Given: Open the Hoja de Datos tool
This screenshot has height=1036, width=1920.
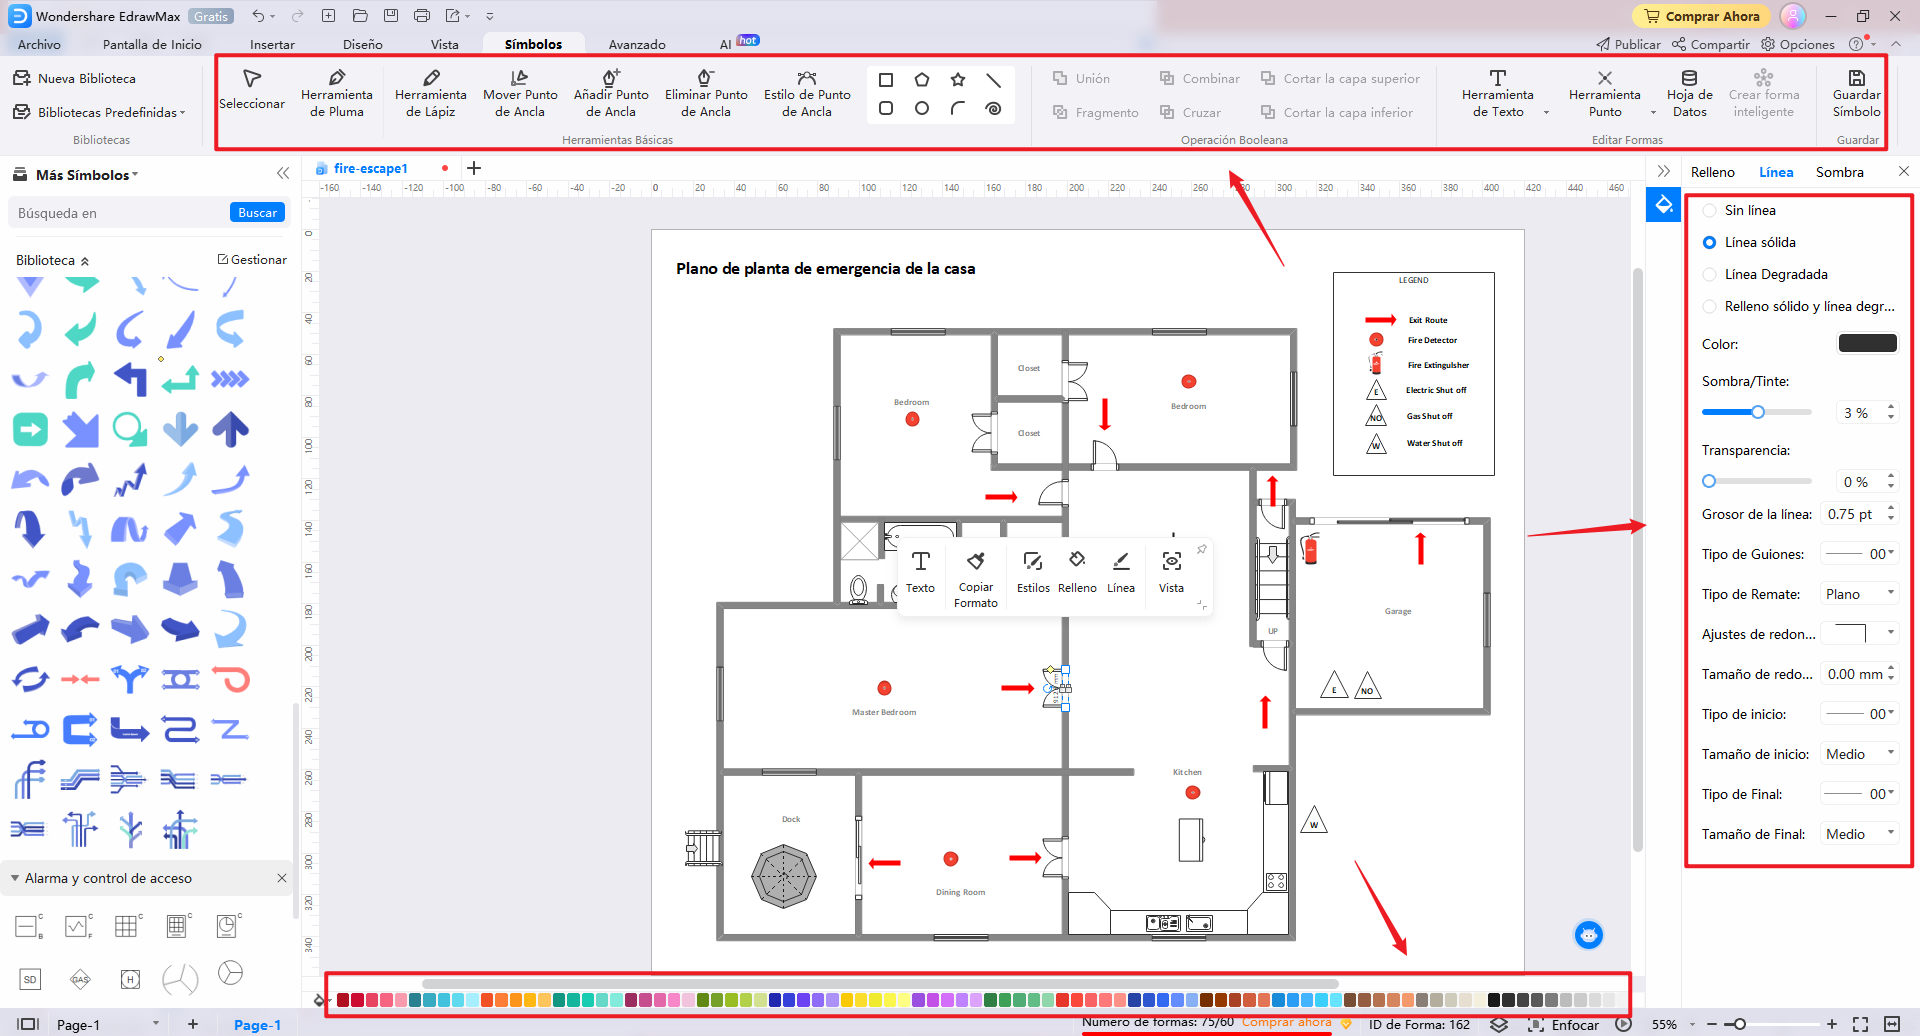Looking at the screenshot, I should [x=1689, y=93].
